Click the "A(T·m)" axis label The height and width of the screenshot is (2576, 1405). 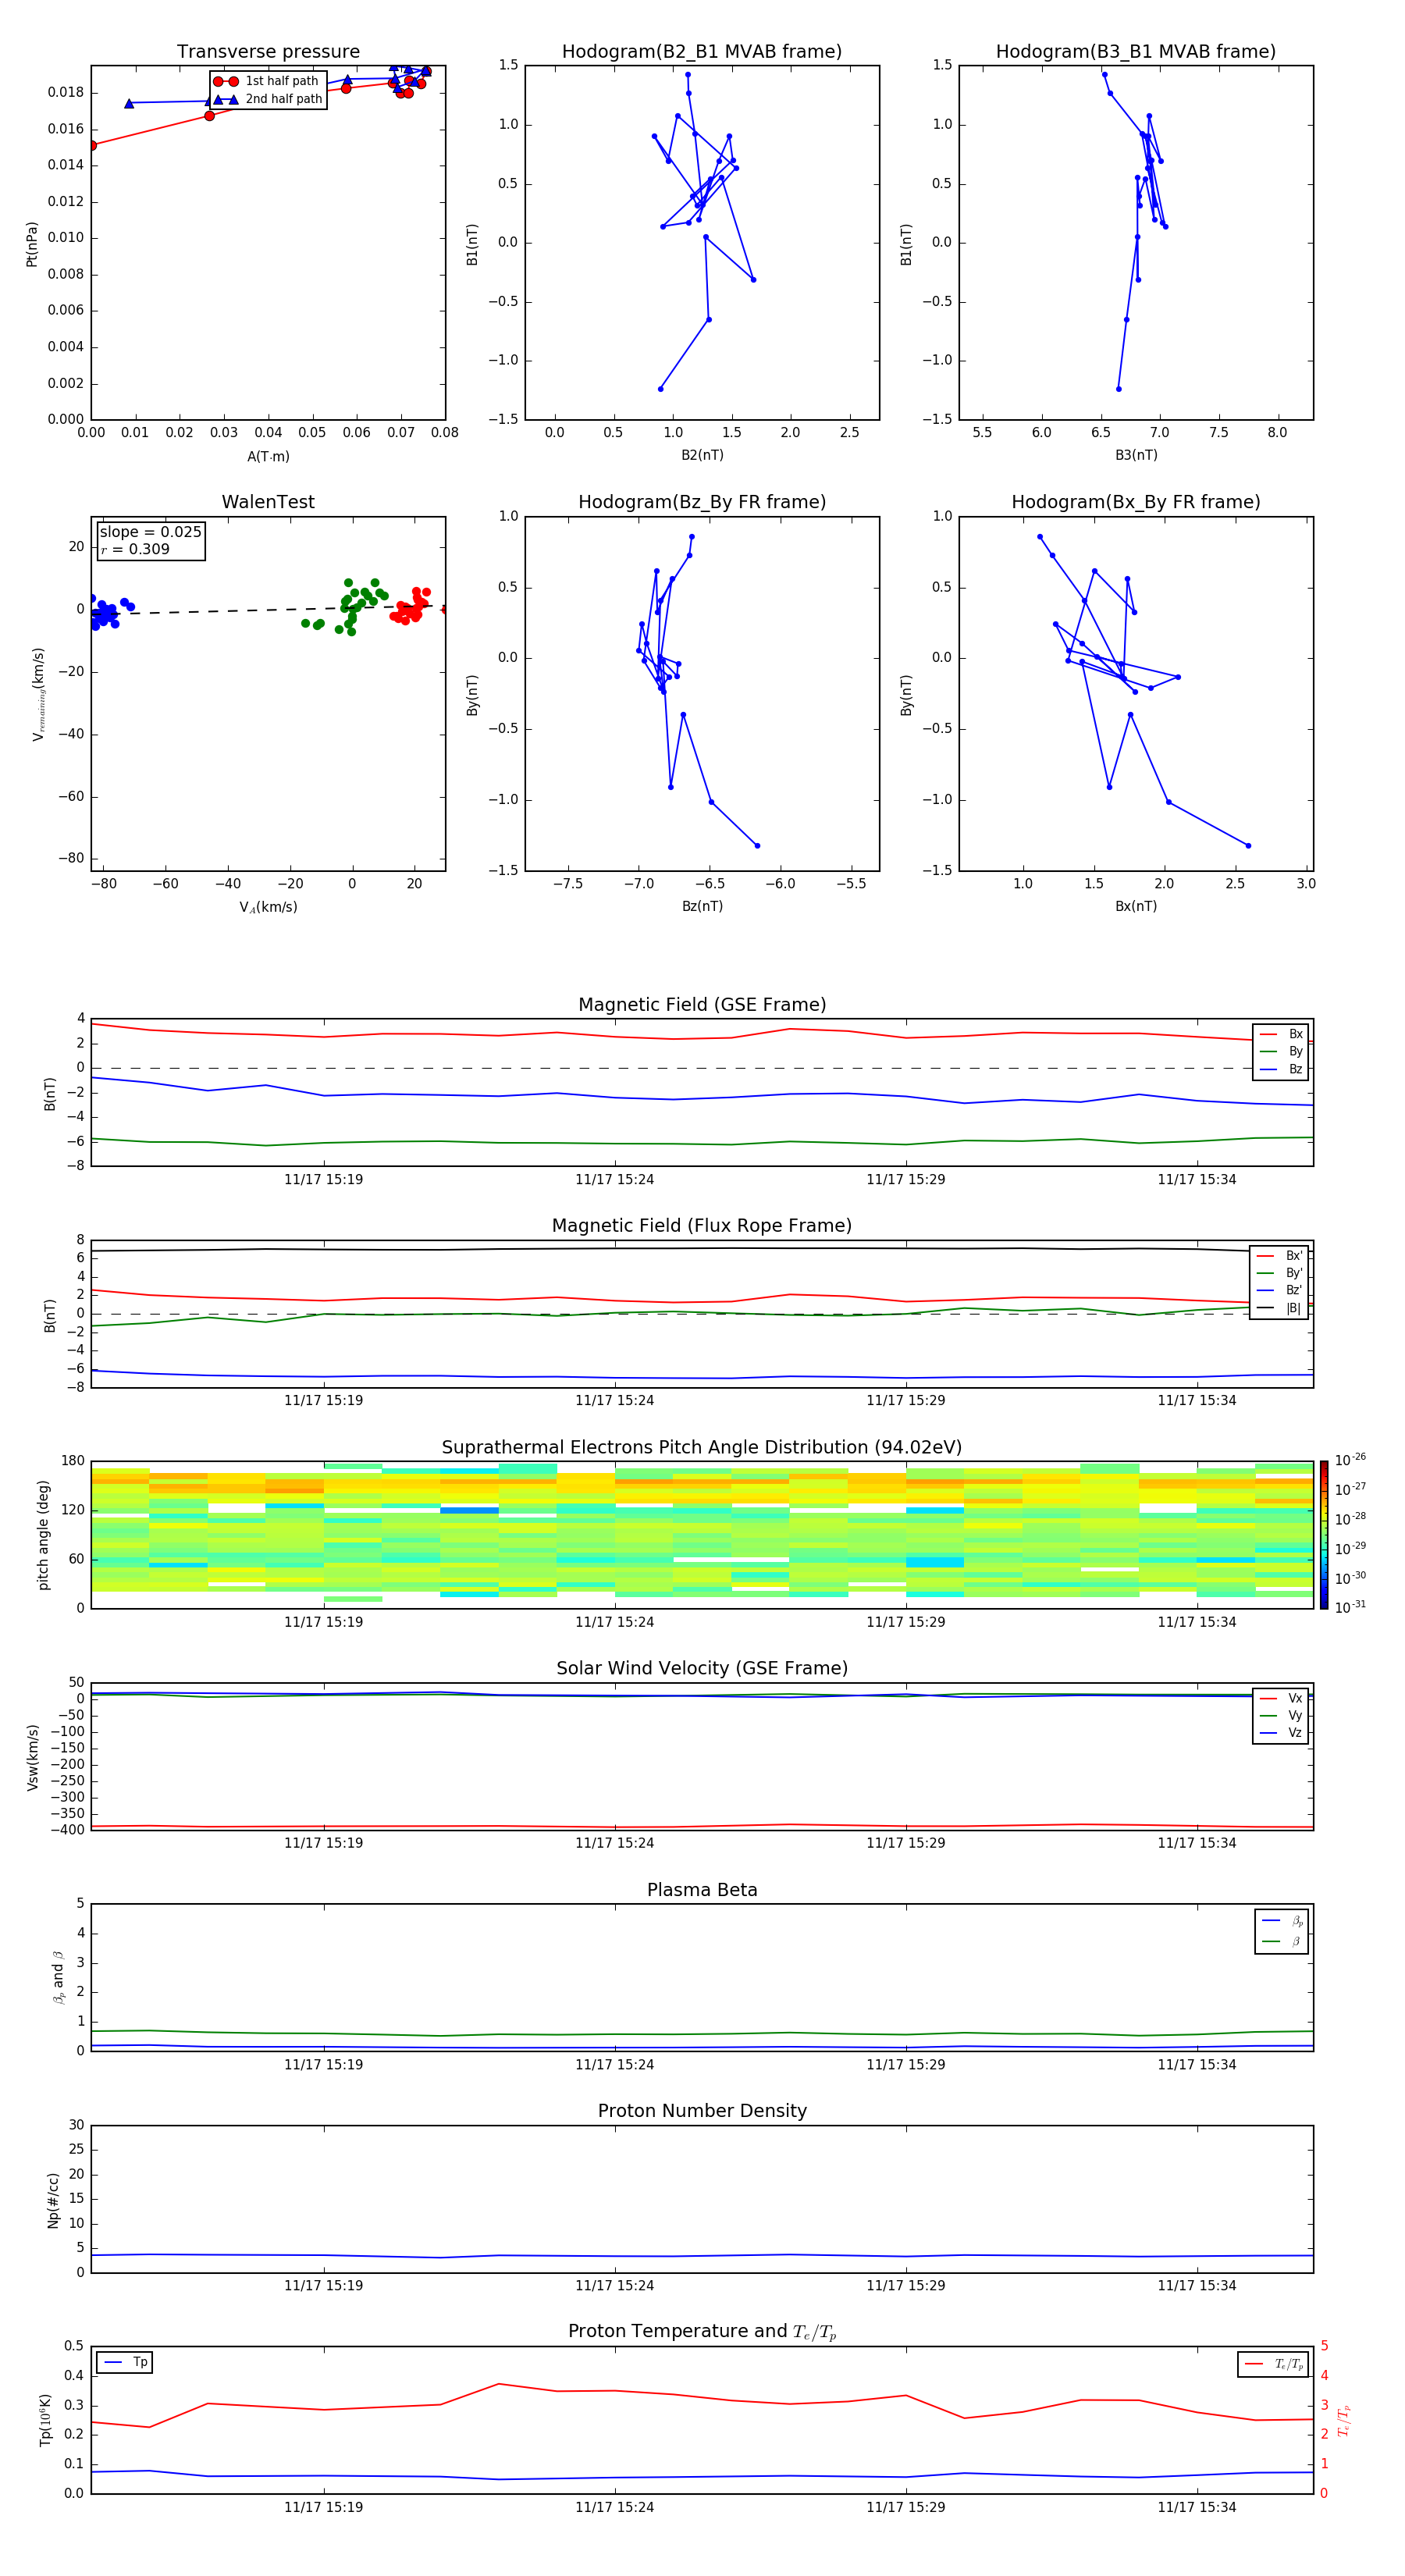[x=268, y=457]
